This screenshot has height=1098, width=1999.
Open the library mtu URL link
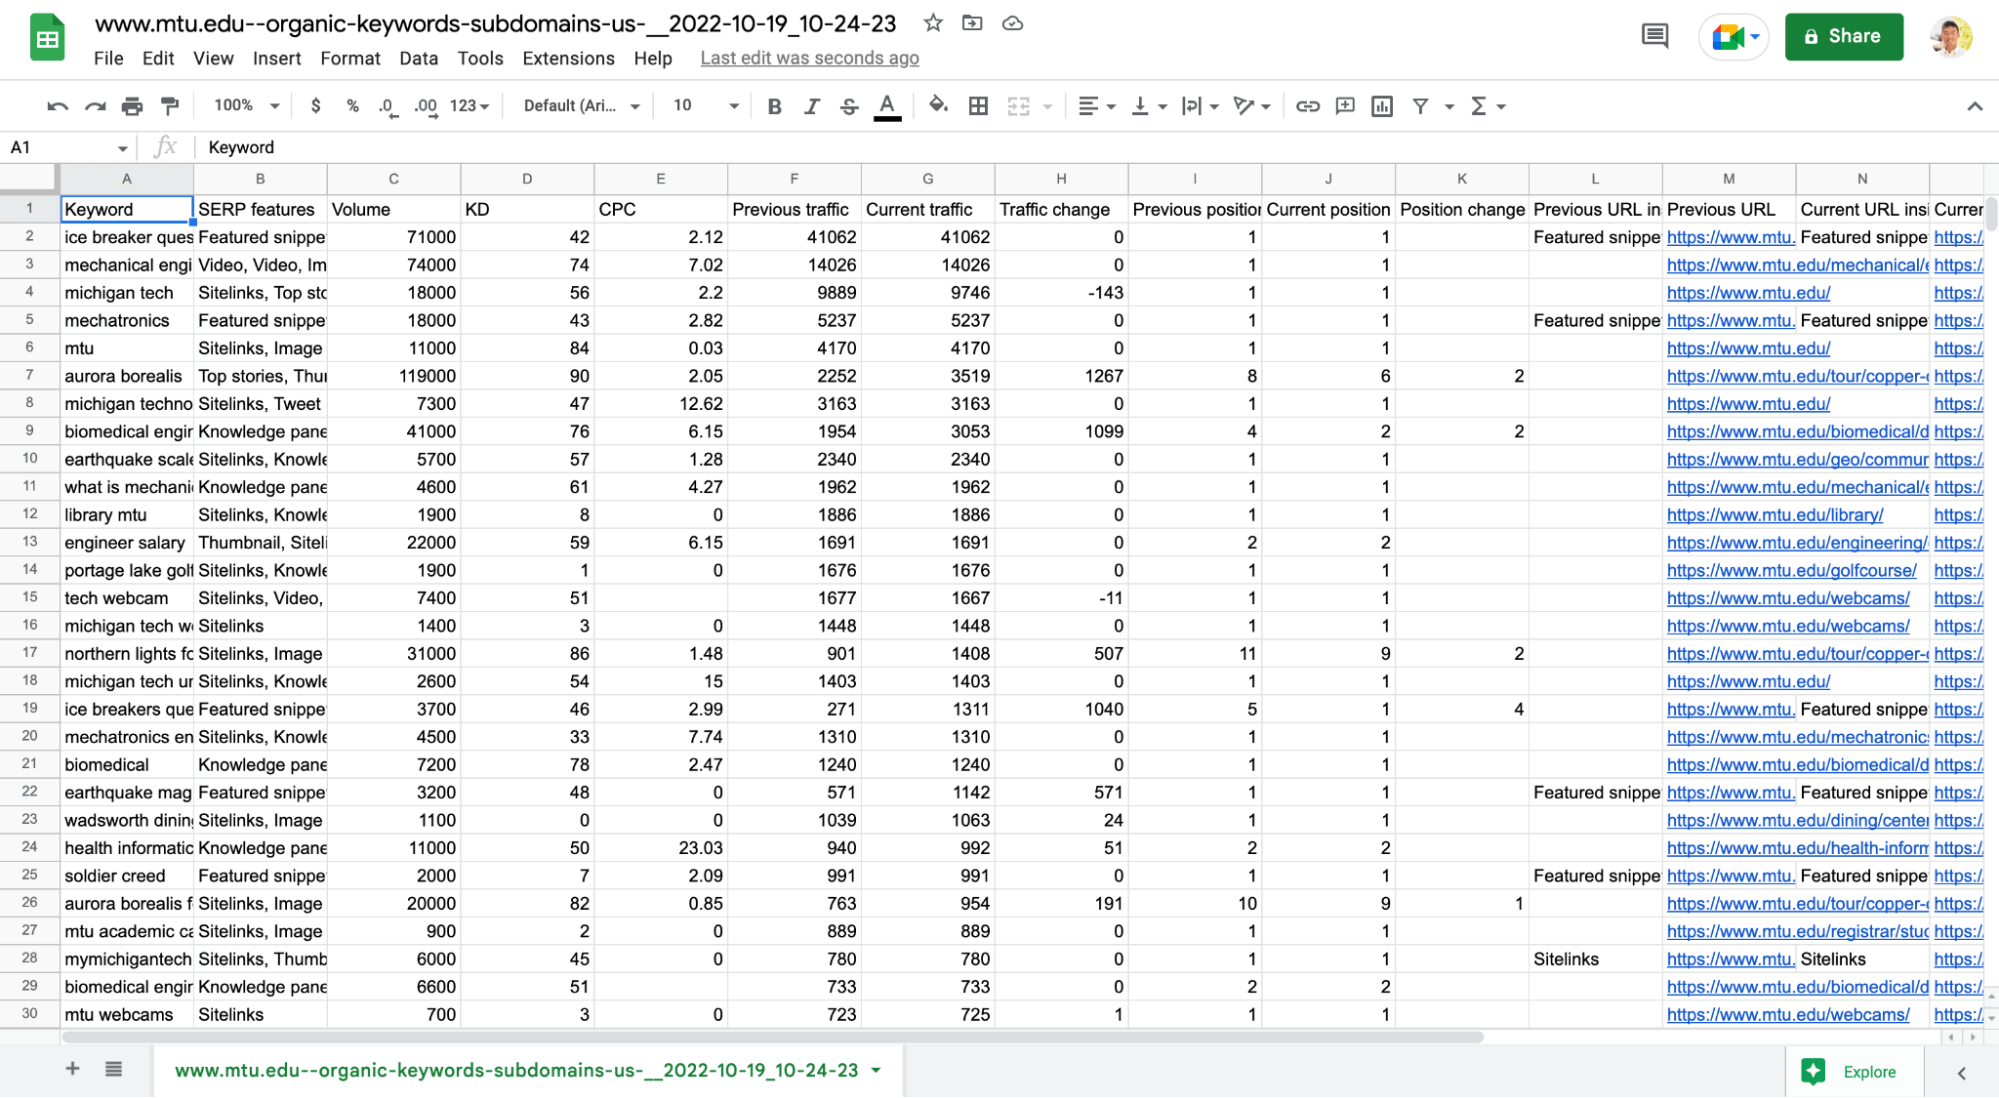click(x=1774, y=515)
